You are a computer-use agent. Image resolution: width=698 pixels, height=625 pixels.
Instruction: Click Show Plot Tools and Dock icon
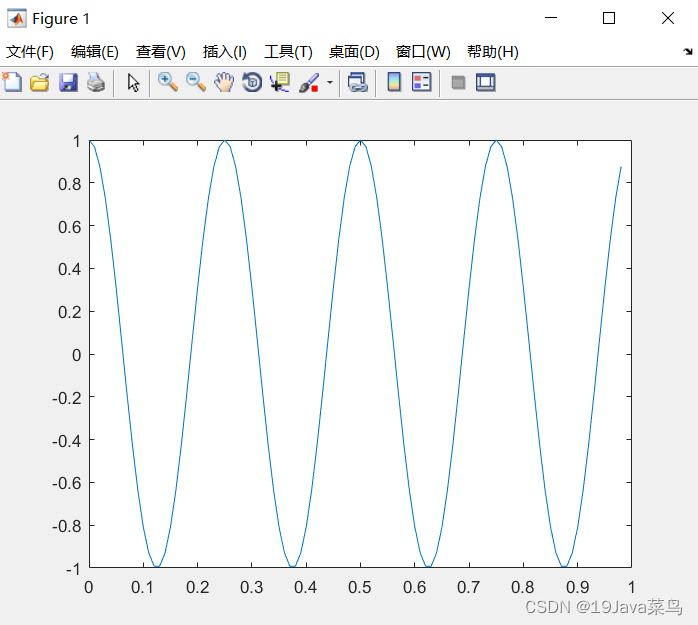coord(486,82)
